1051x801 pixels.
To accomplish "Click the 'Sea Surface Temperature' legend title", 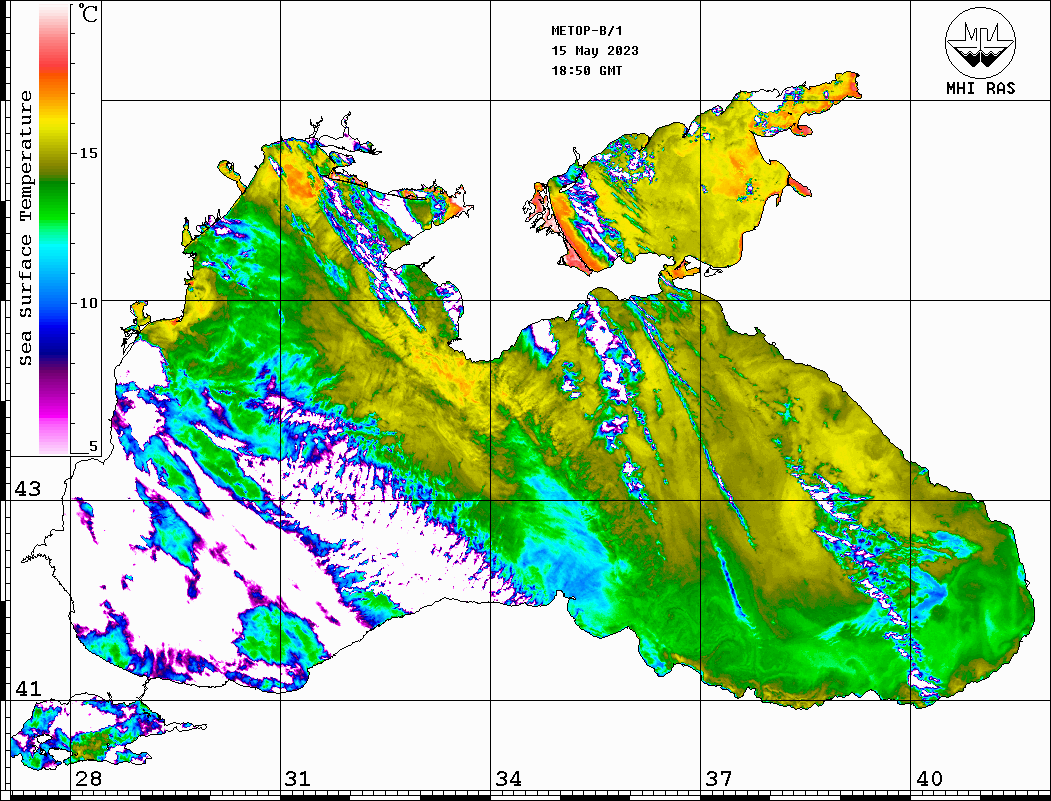I will (x=25, y=229).
